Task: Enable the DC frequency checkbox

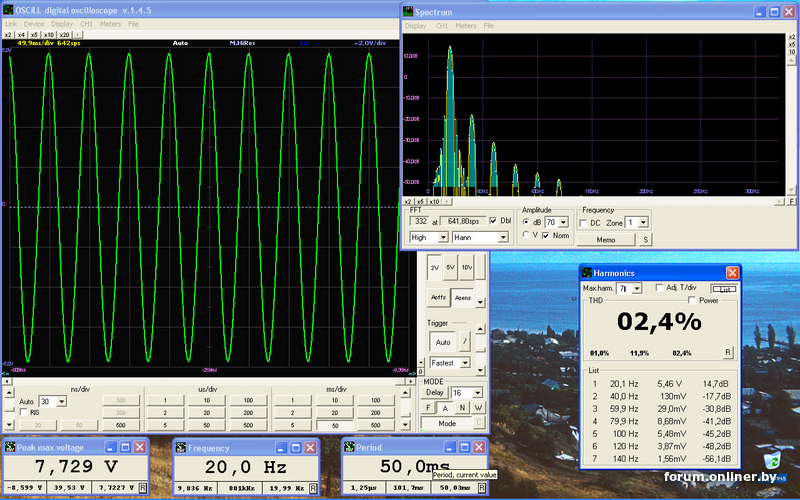Action: click(x=585, y=222)
